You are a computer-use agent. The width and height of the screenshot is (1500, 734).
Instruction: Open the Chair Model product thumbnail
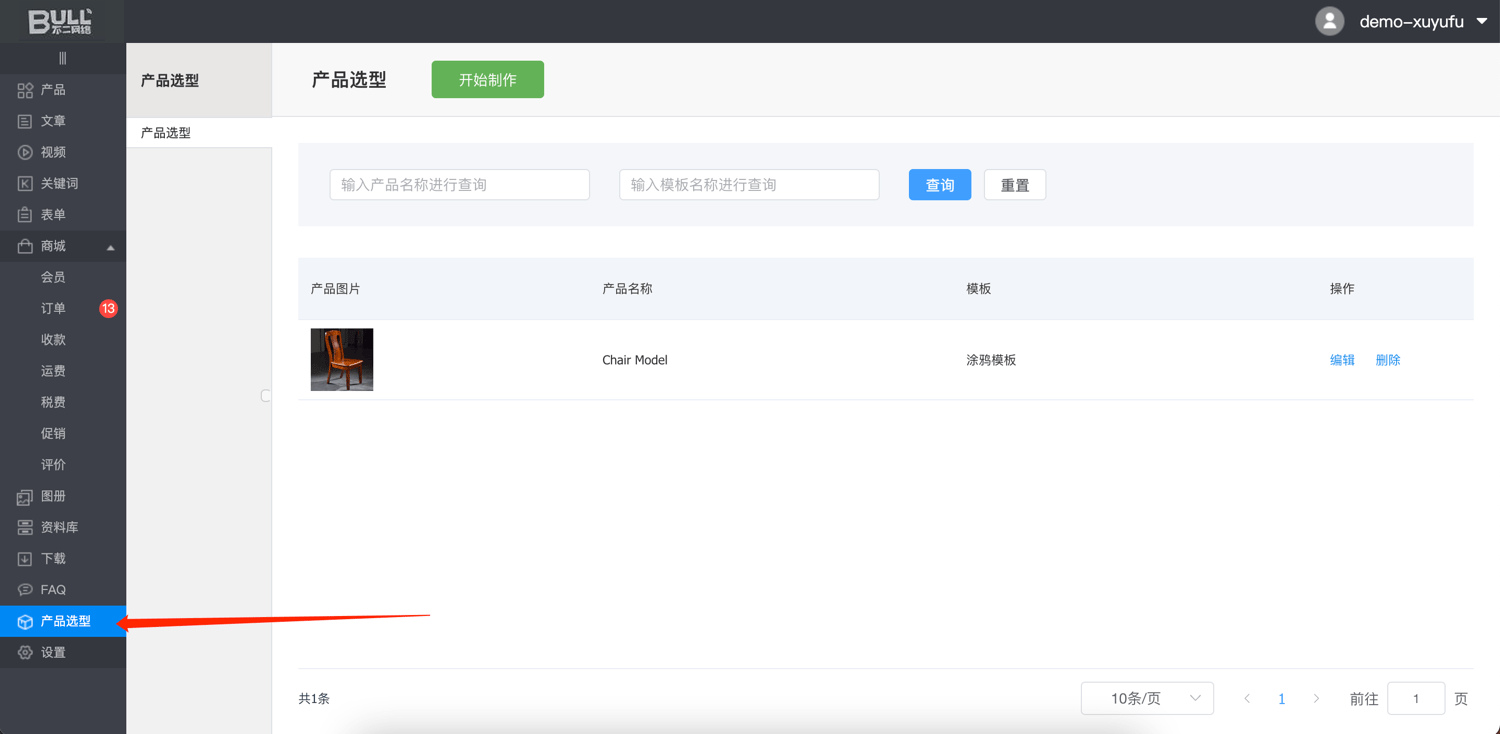point(342,360)
